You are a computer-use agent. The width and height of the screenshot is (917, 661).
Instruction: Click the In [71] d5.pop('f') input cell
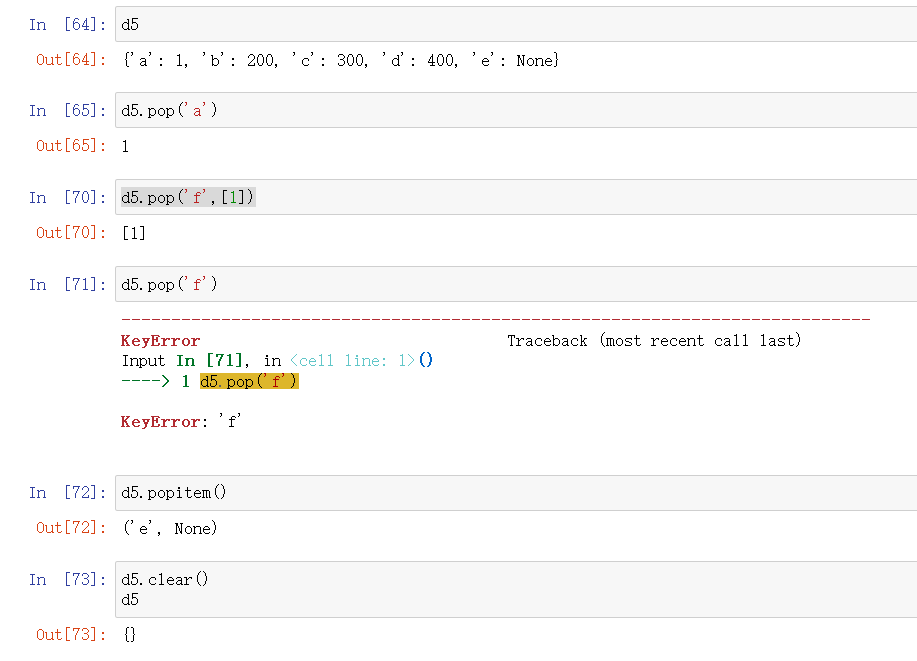(x=500, y=285)
